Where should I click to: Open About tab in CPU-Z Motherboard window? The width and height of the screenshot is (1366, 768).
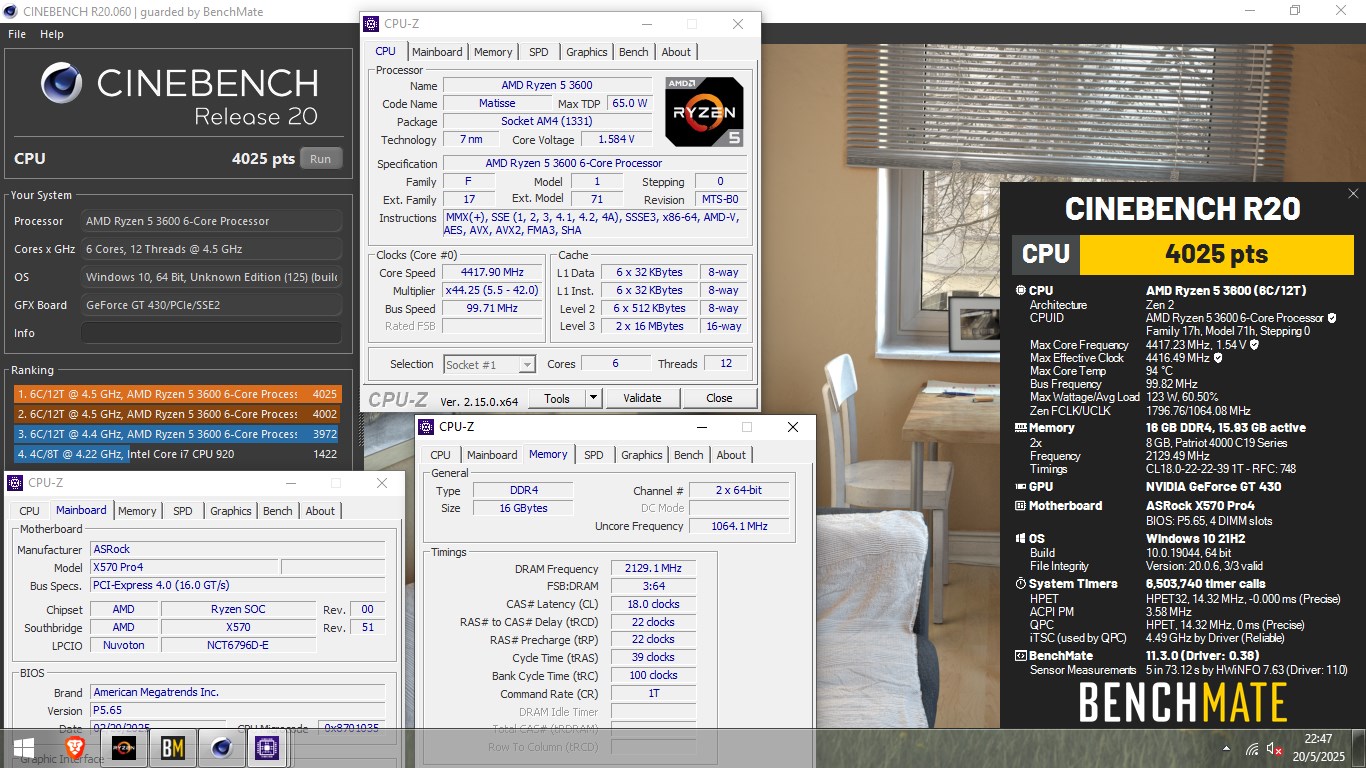pos(320,511)
